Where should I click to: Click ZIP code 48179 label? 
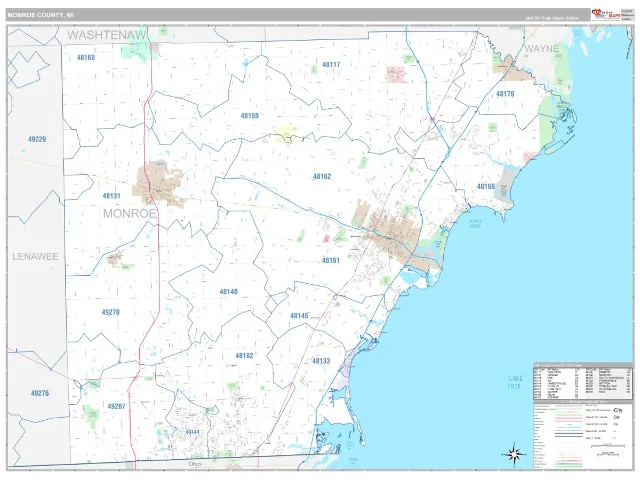tap(505, 94)
